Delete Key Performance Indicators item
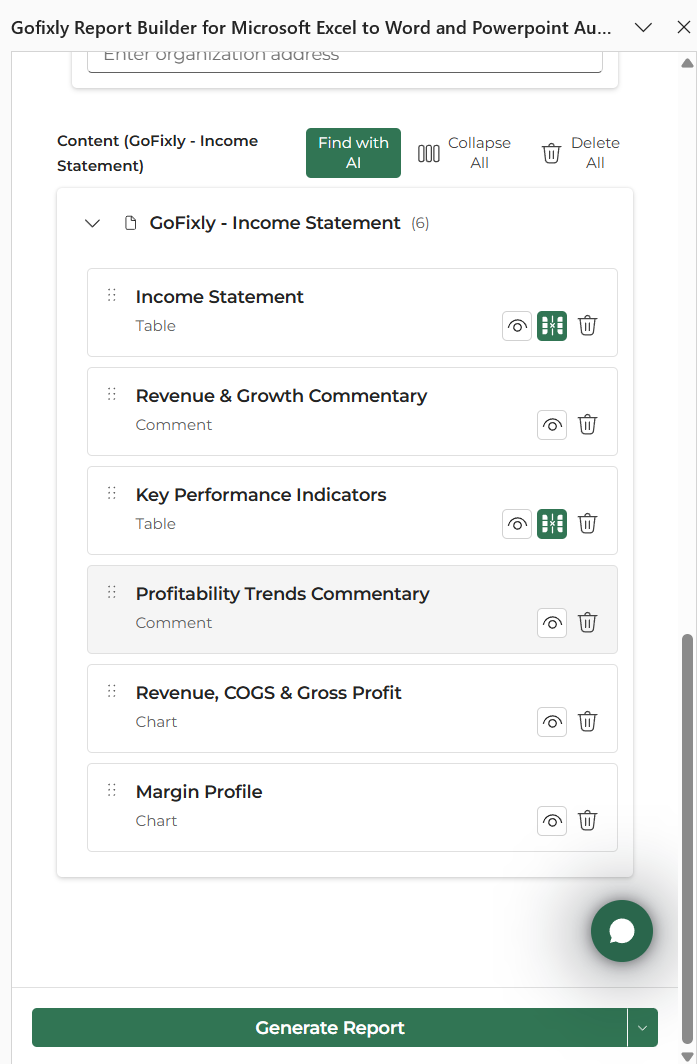 pyautogui.click(x=588, y=525)
